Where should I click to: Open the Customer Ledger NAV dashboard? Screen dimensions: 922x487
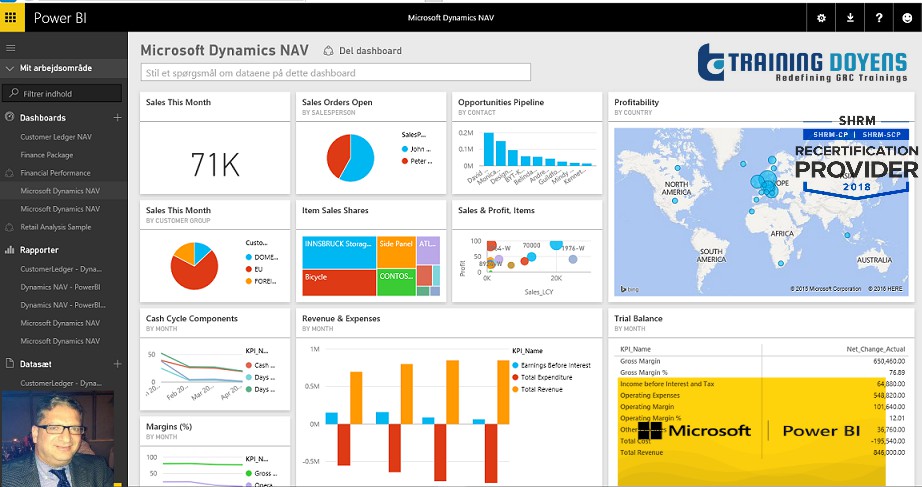[56, 137]
